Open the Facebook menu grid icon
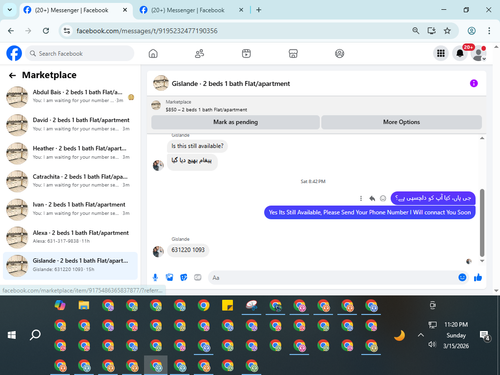 pyautogui.click(x=441, y=53)
